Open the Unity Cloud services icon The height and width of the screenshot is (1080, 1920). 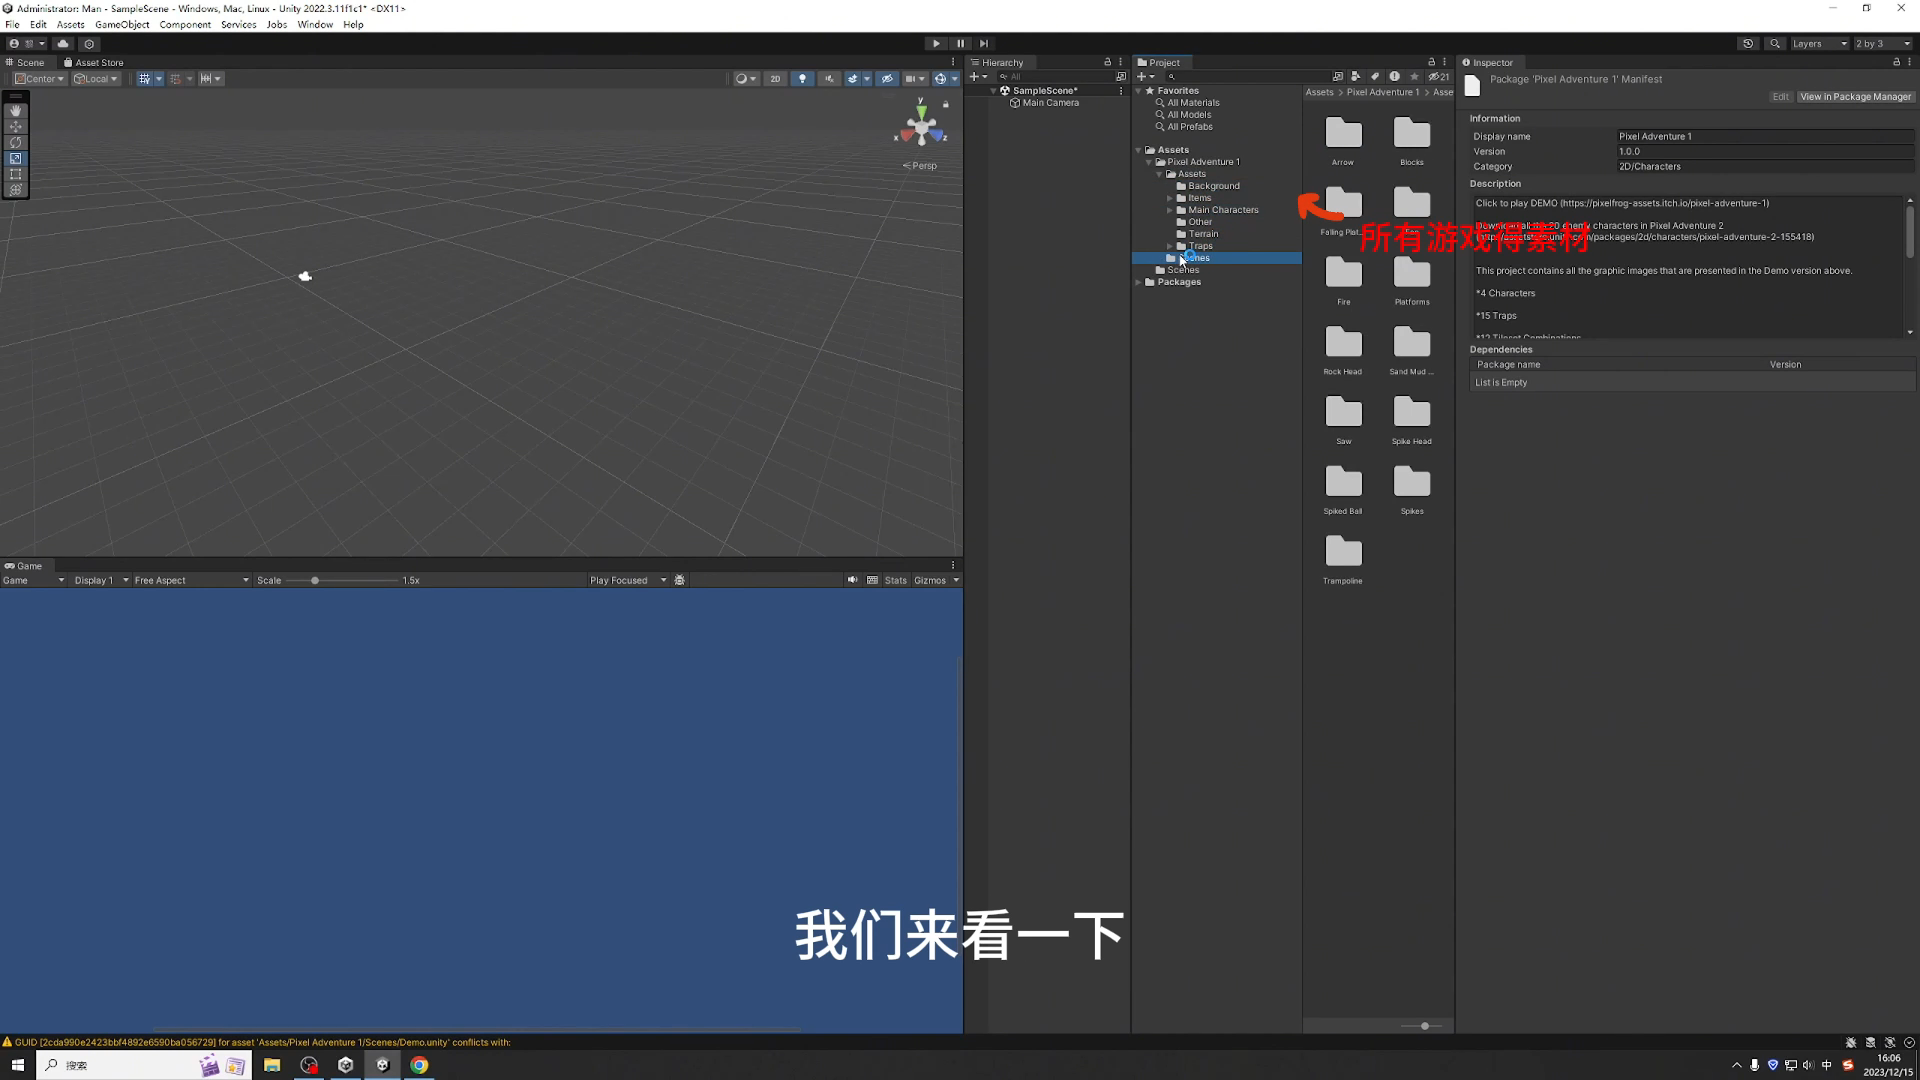click(x=62, y=43)
